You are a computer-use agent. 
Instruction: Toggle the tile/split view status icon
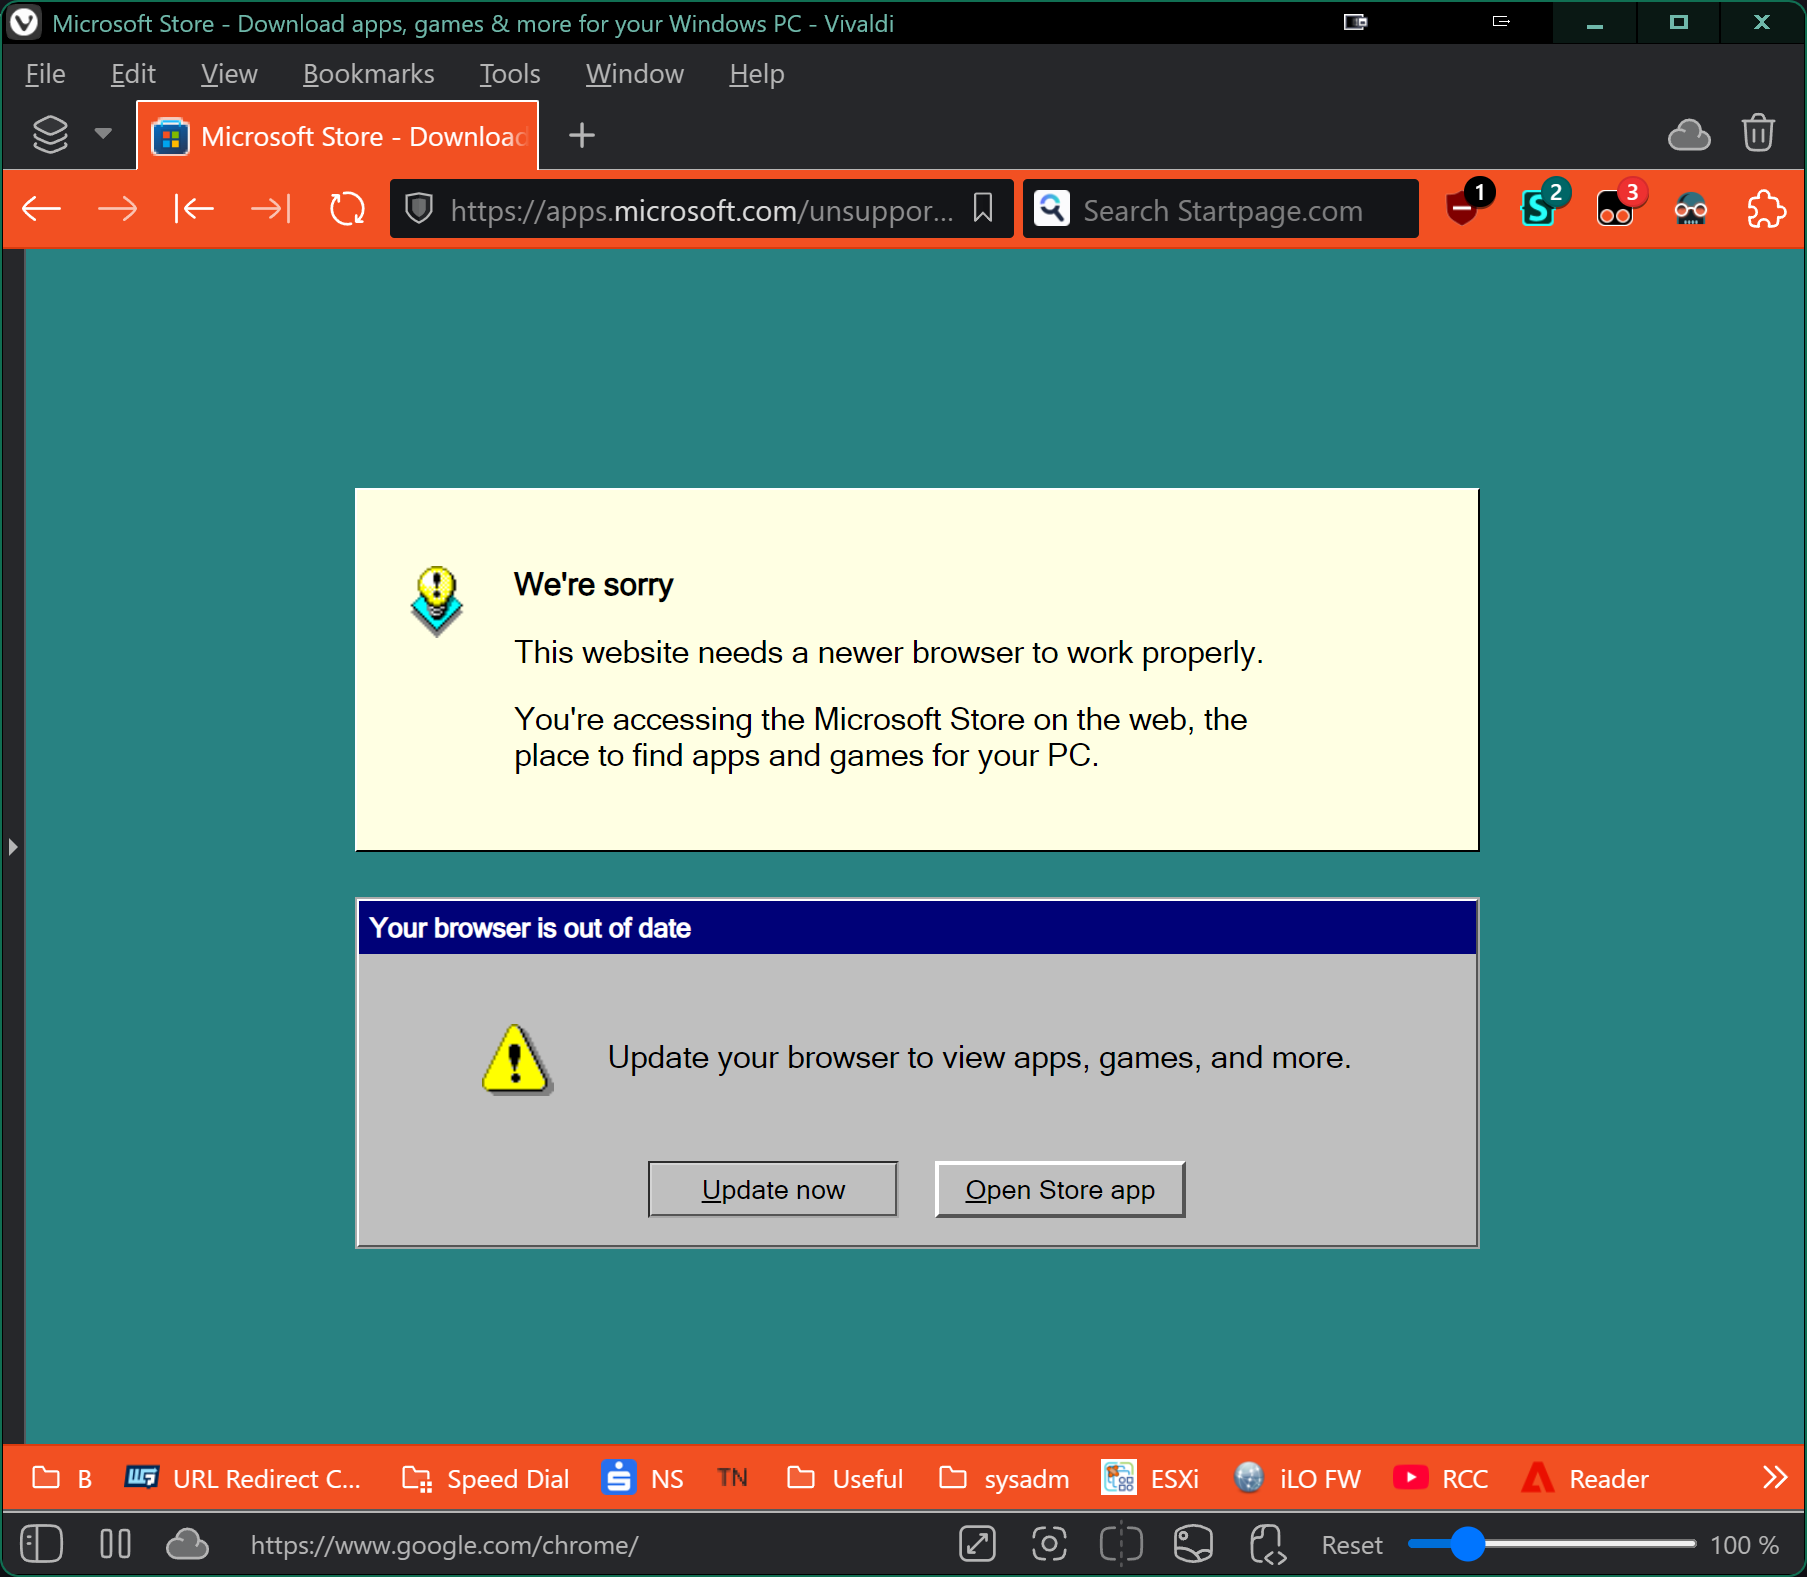click(1121, 1543)
